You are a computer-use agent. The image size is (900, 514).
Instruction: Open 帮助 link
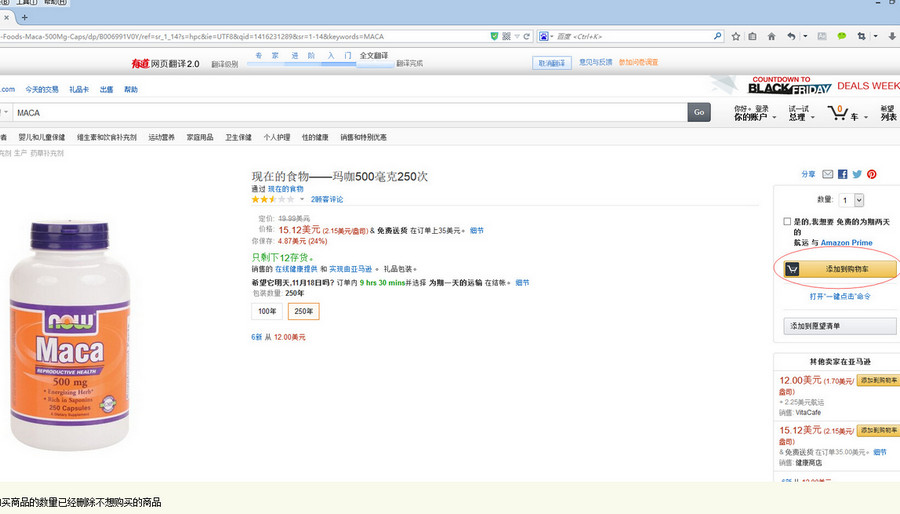pyautogui.click(x=131, y=89)
